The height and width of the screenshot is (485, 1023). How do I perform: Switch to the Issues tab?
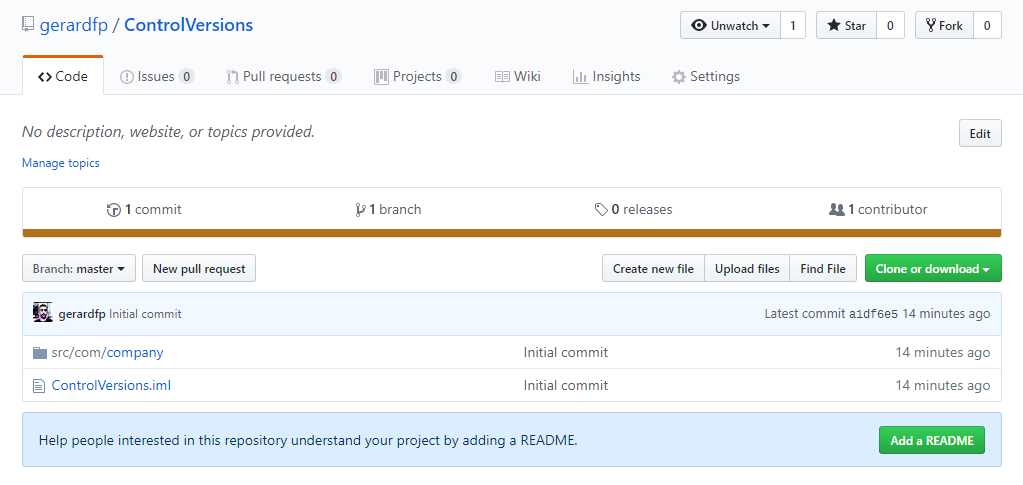(156, 77)
